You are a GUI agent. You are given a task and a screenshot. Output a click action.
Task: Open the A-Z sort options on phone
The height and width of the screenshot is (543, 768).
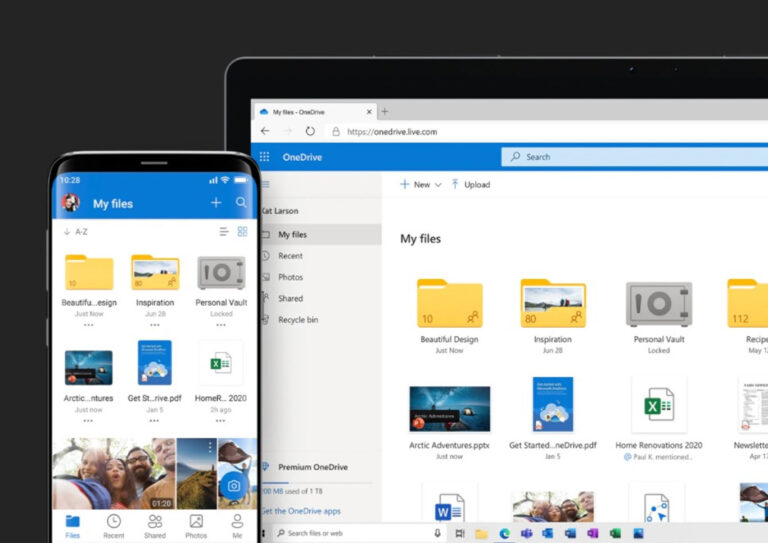point(76,232)
